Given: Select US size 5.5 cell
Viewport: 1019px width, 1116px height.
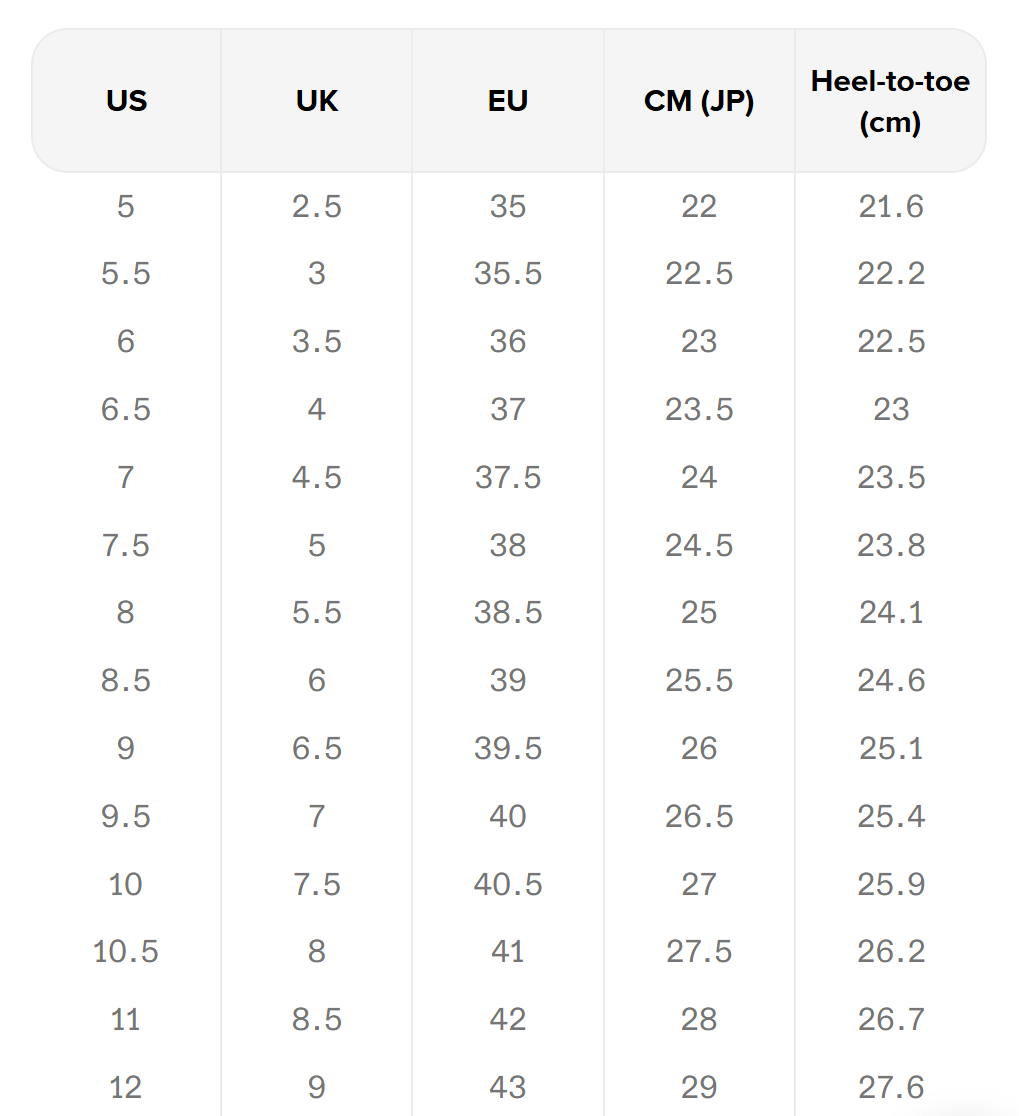Looking at the screenshot, I should (126, 274).
